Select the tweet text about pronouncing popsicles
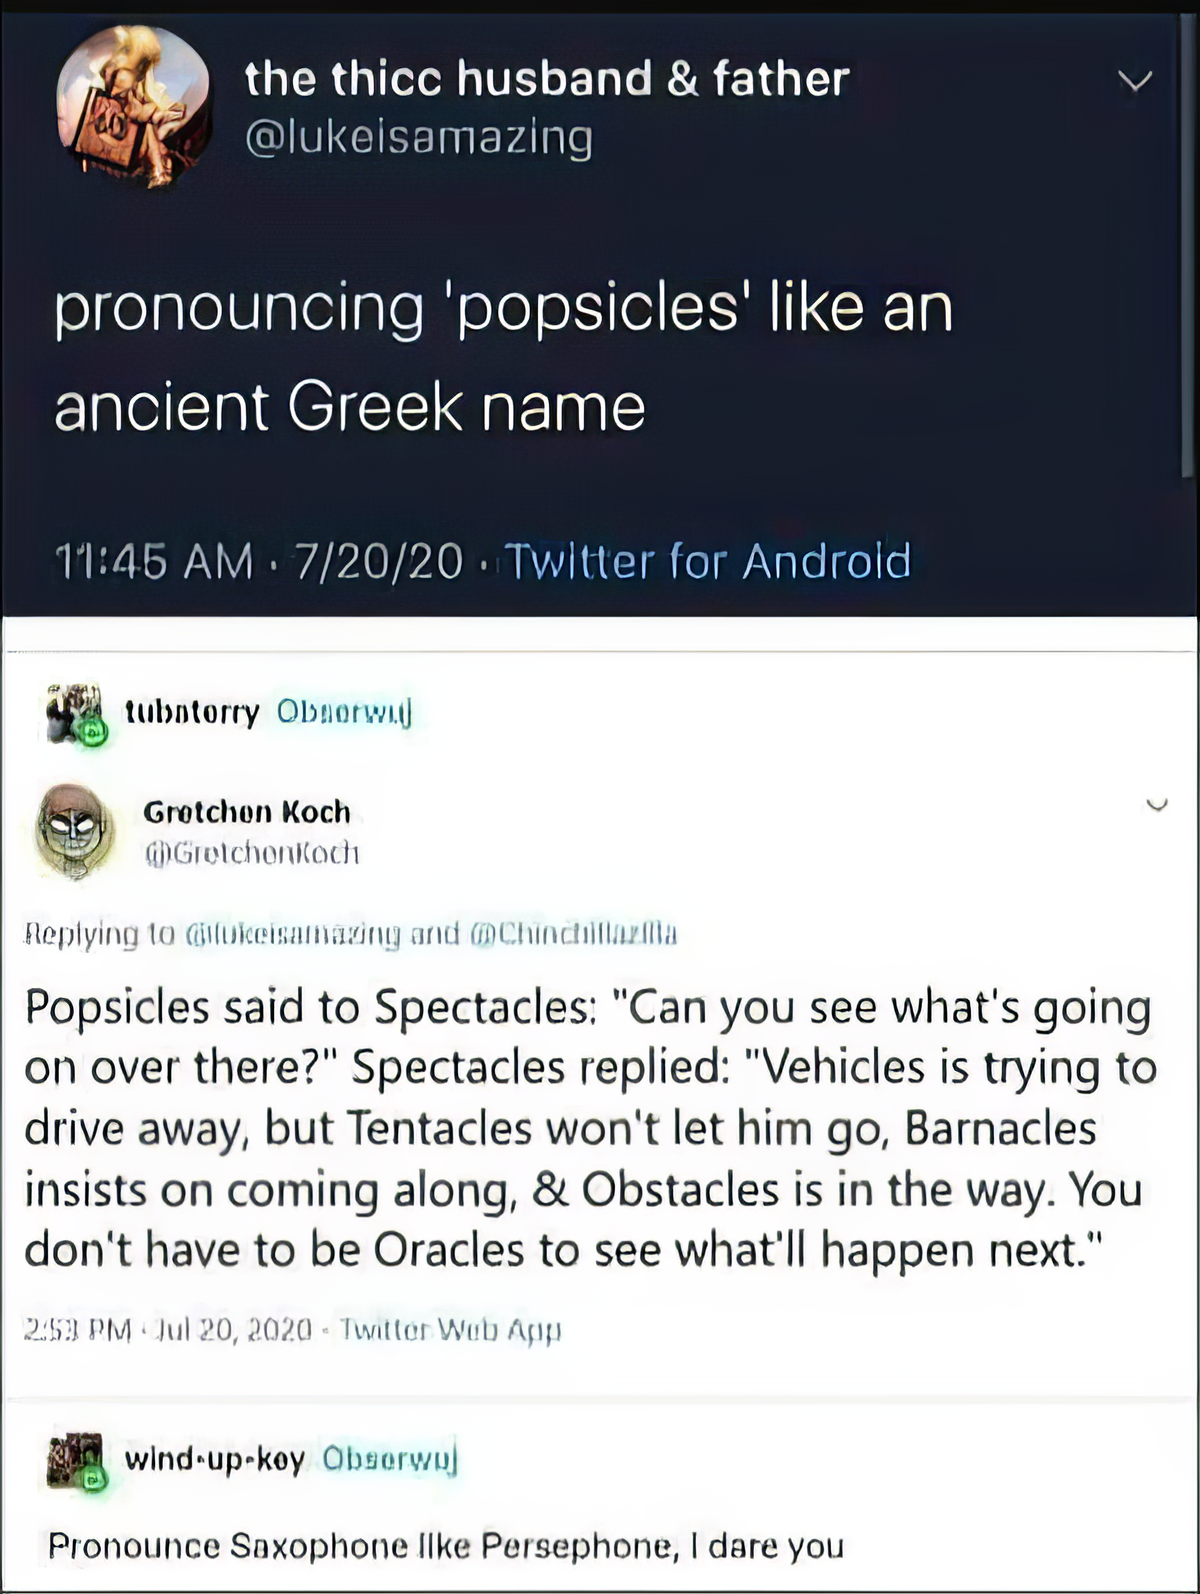 500,355
